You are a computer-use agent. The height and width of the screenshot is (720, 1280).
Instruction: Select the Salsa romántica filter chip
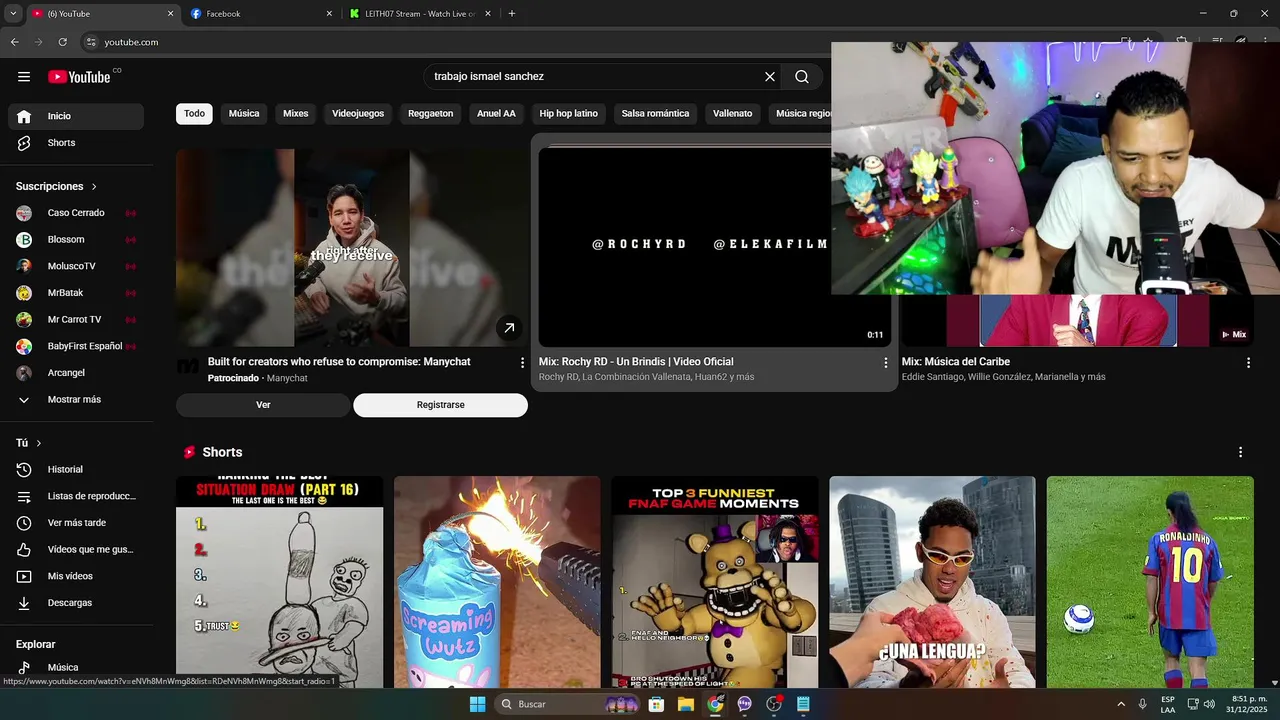[x=655, y=114]
